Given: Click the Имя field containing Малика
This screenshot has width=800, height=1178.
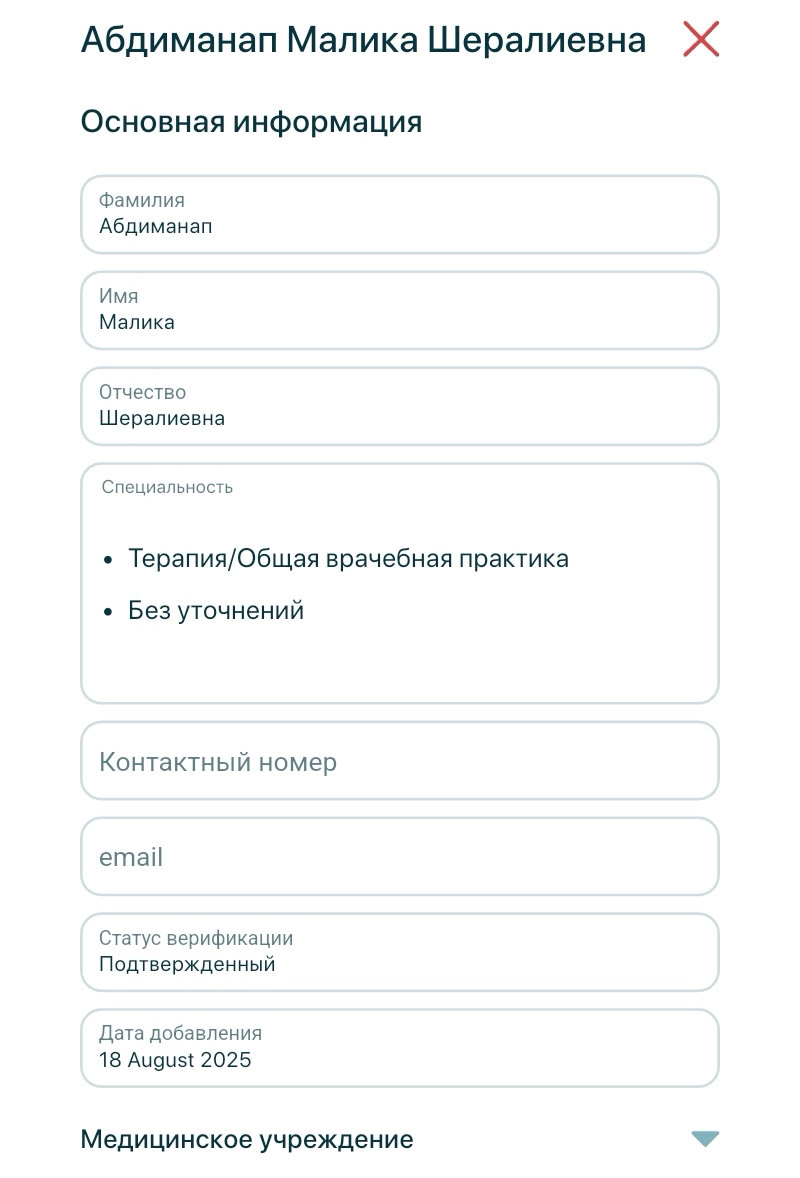Looking at the screenshot, I should coord(400,311).
